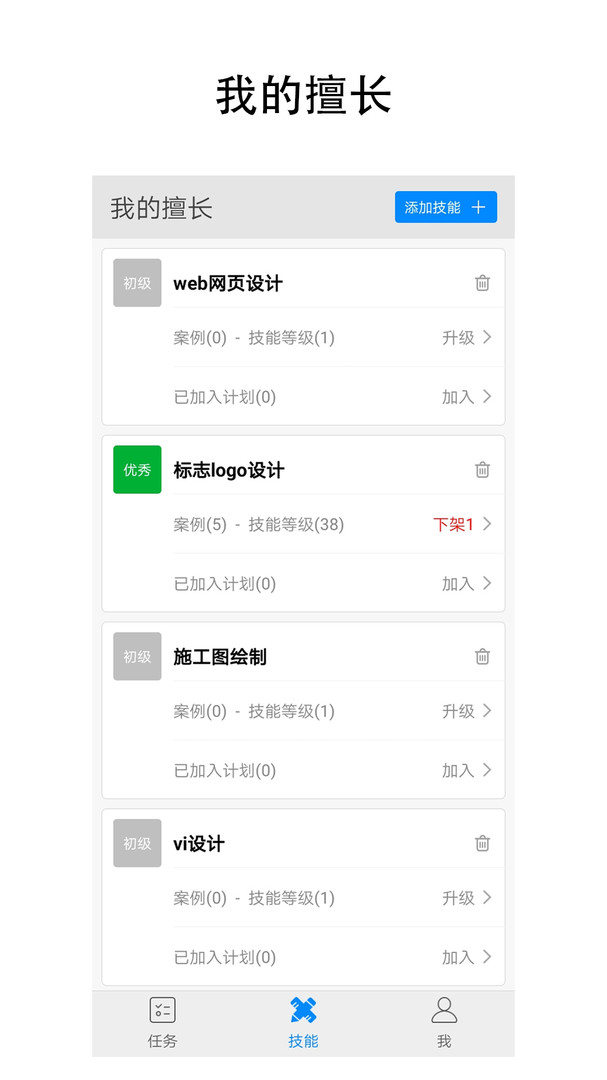Open 升级 arrow for vi设计

click(487, 898)
